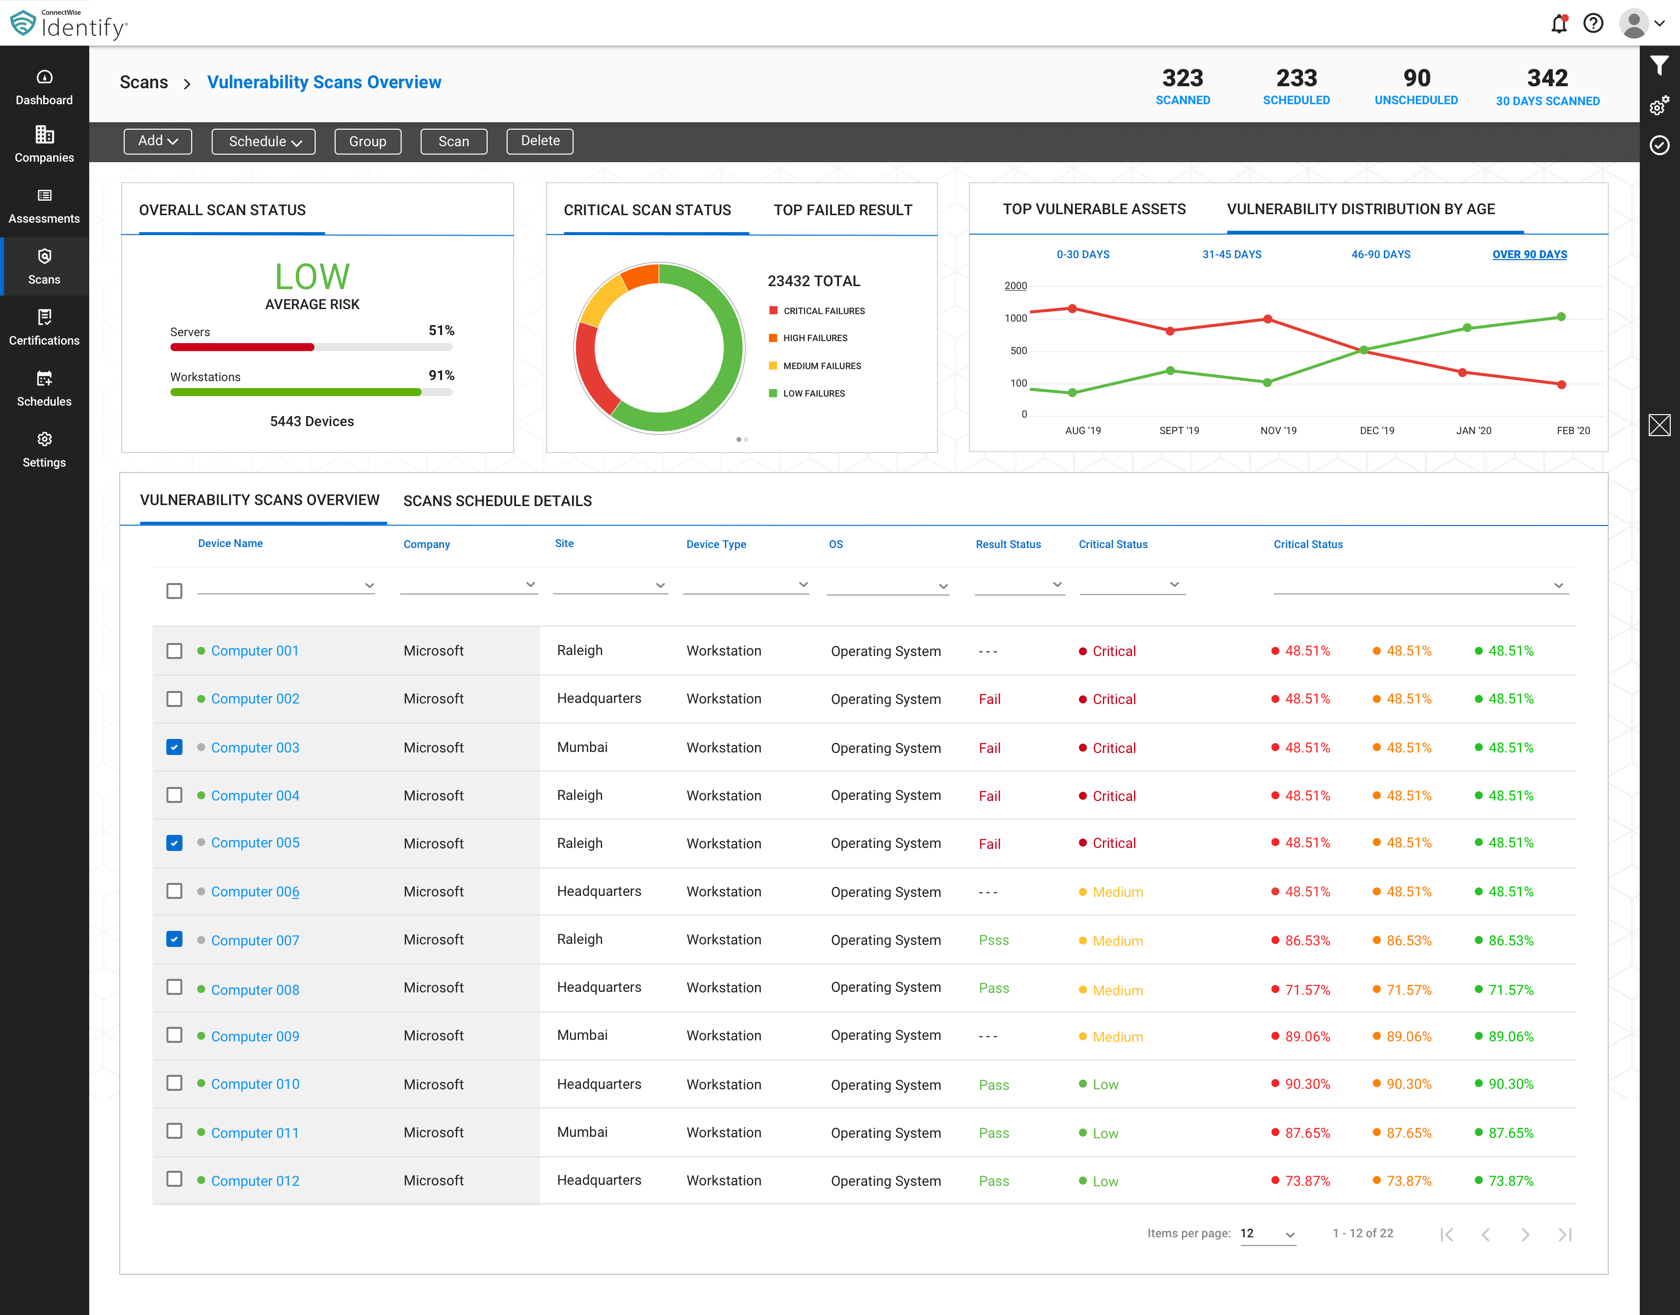
Task: Go to Assessments in the sidebar
Action: (x=44, y=206)
